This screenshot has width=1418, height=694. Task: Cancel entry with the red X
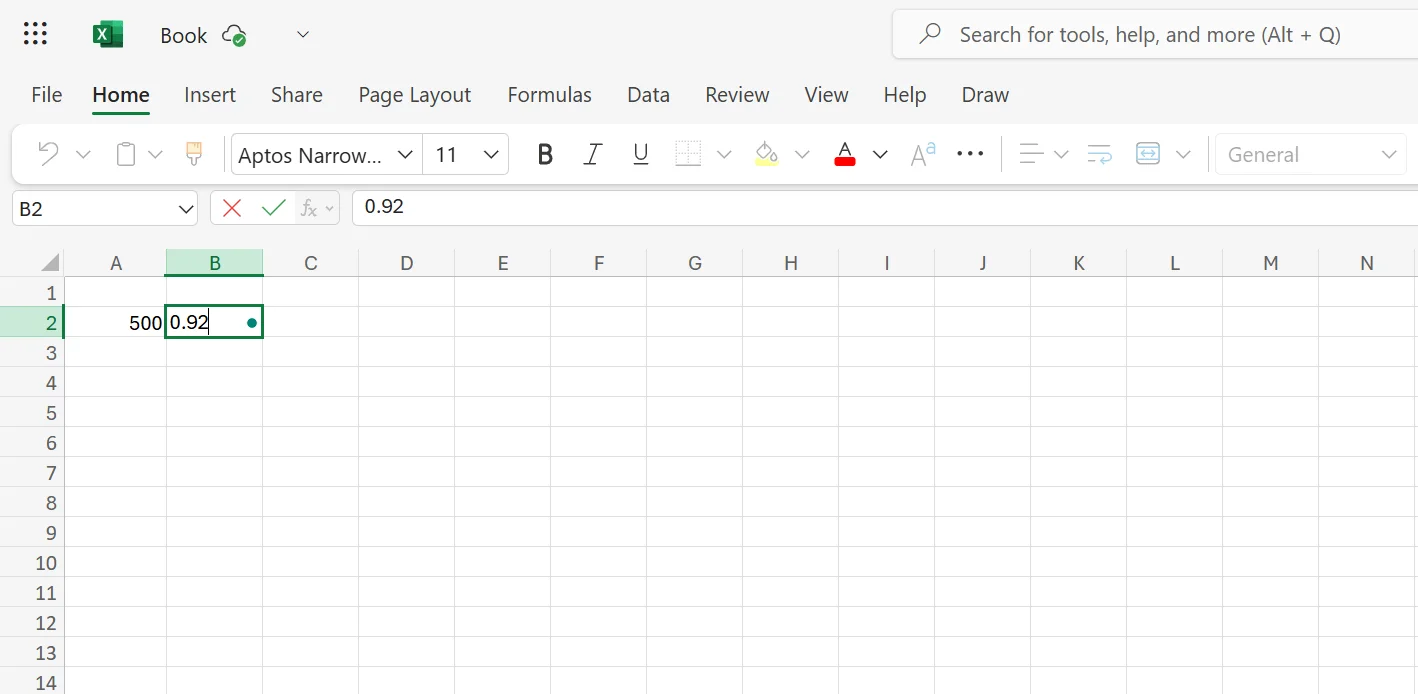click(x=231, y=207)
